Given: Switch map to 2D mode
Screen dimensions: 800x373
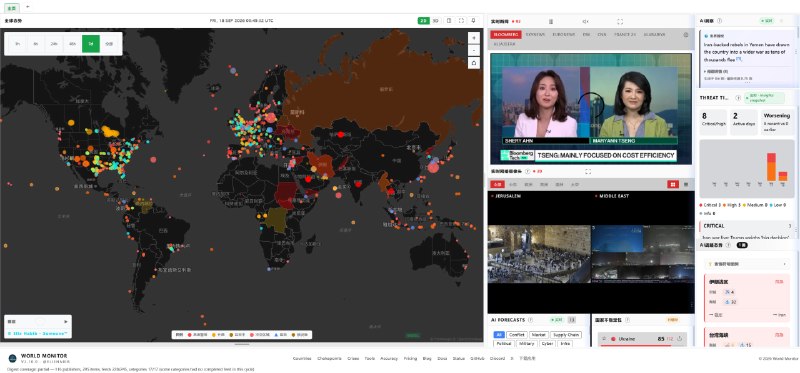Looking at the screenshot, I should (x=423, y=21).
